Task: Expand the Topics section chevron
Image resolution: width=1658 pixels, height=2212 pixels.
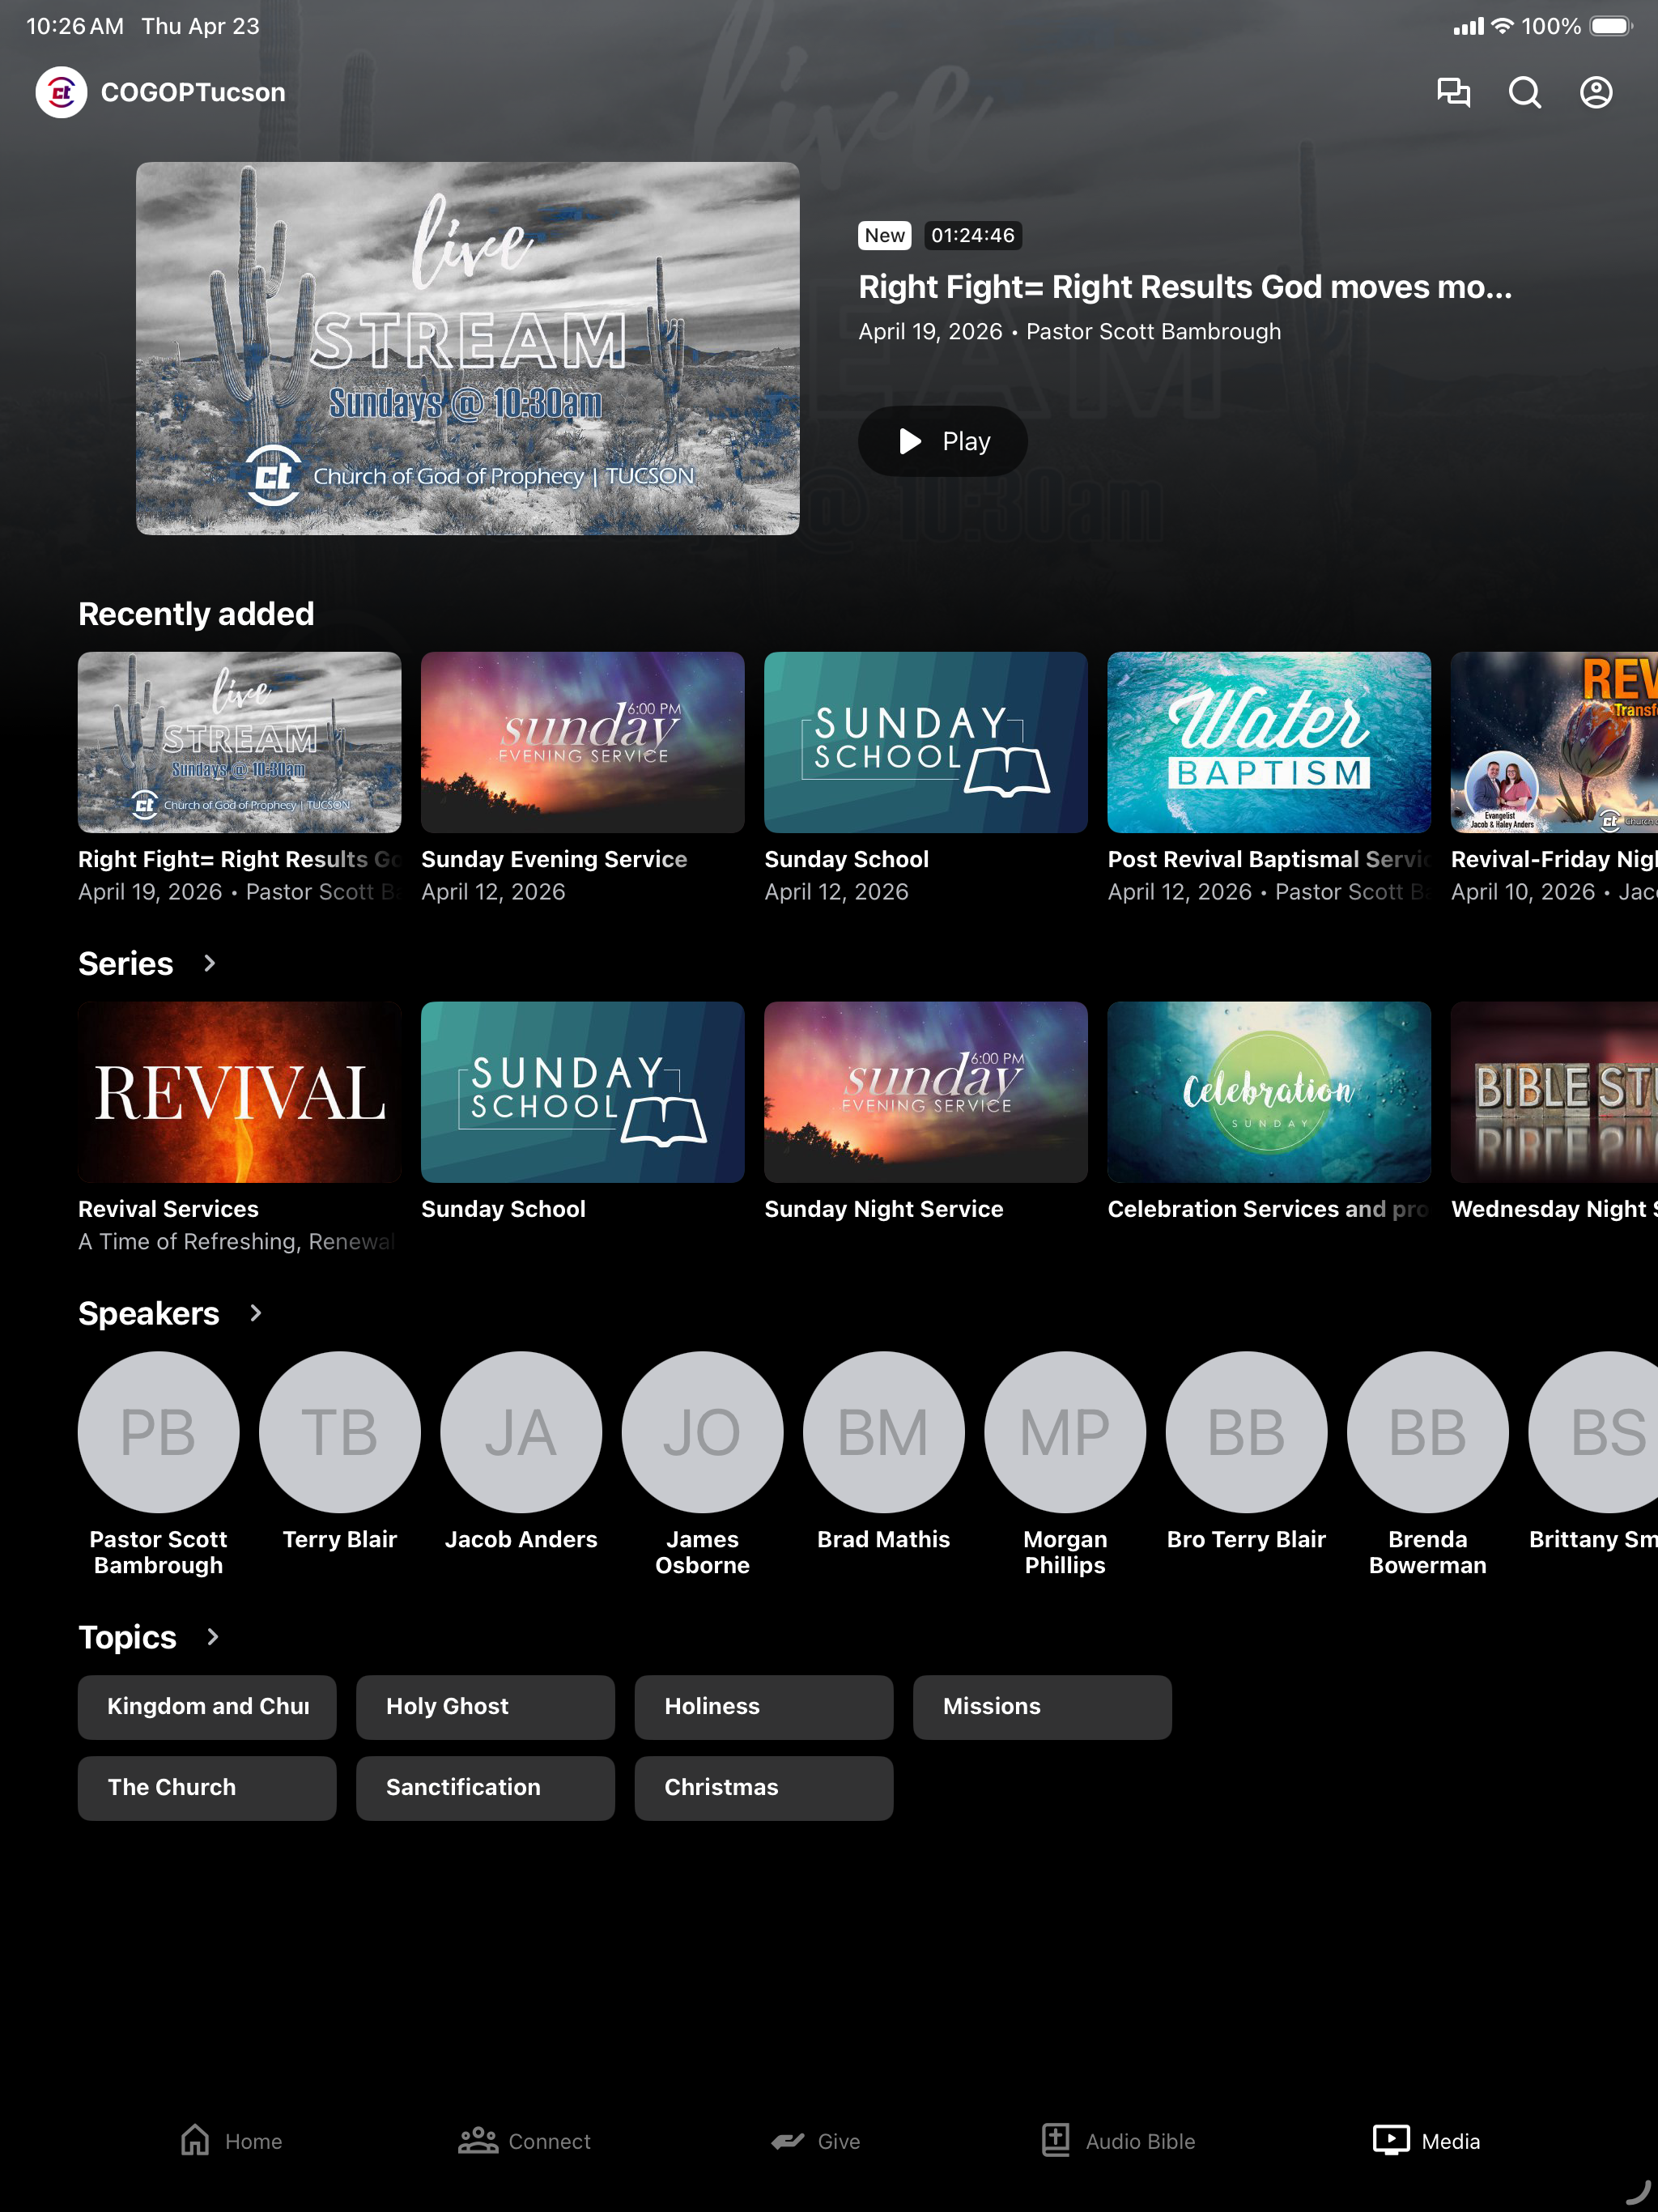Action: [212, 1637]
